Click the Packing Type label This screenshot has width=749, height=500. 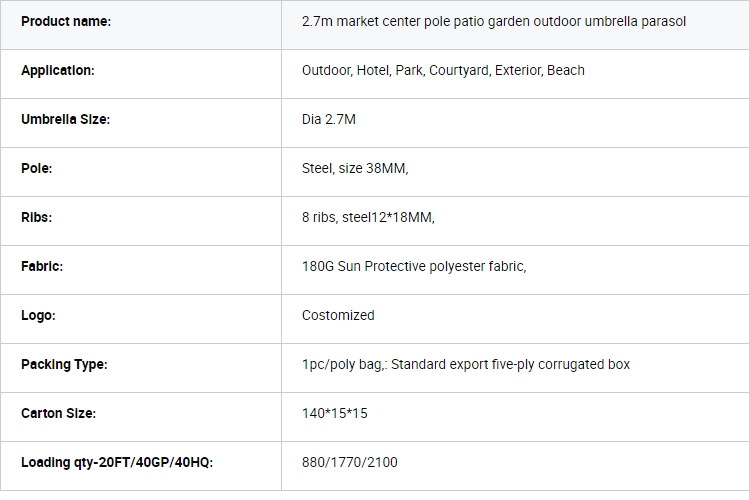click(x=64, y=365)
